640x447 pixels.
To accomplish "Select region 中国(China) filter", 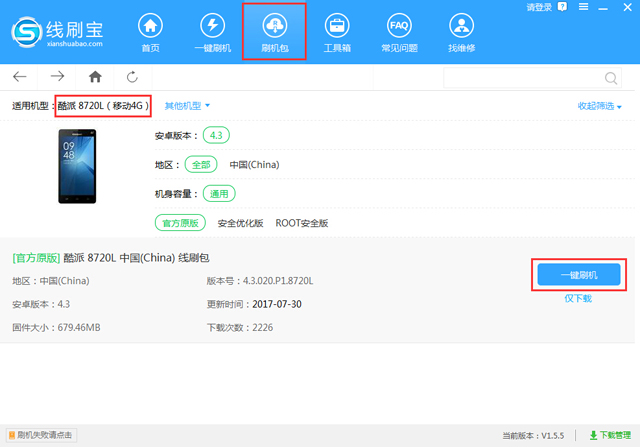I will [254, 165].
